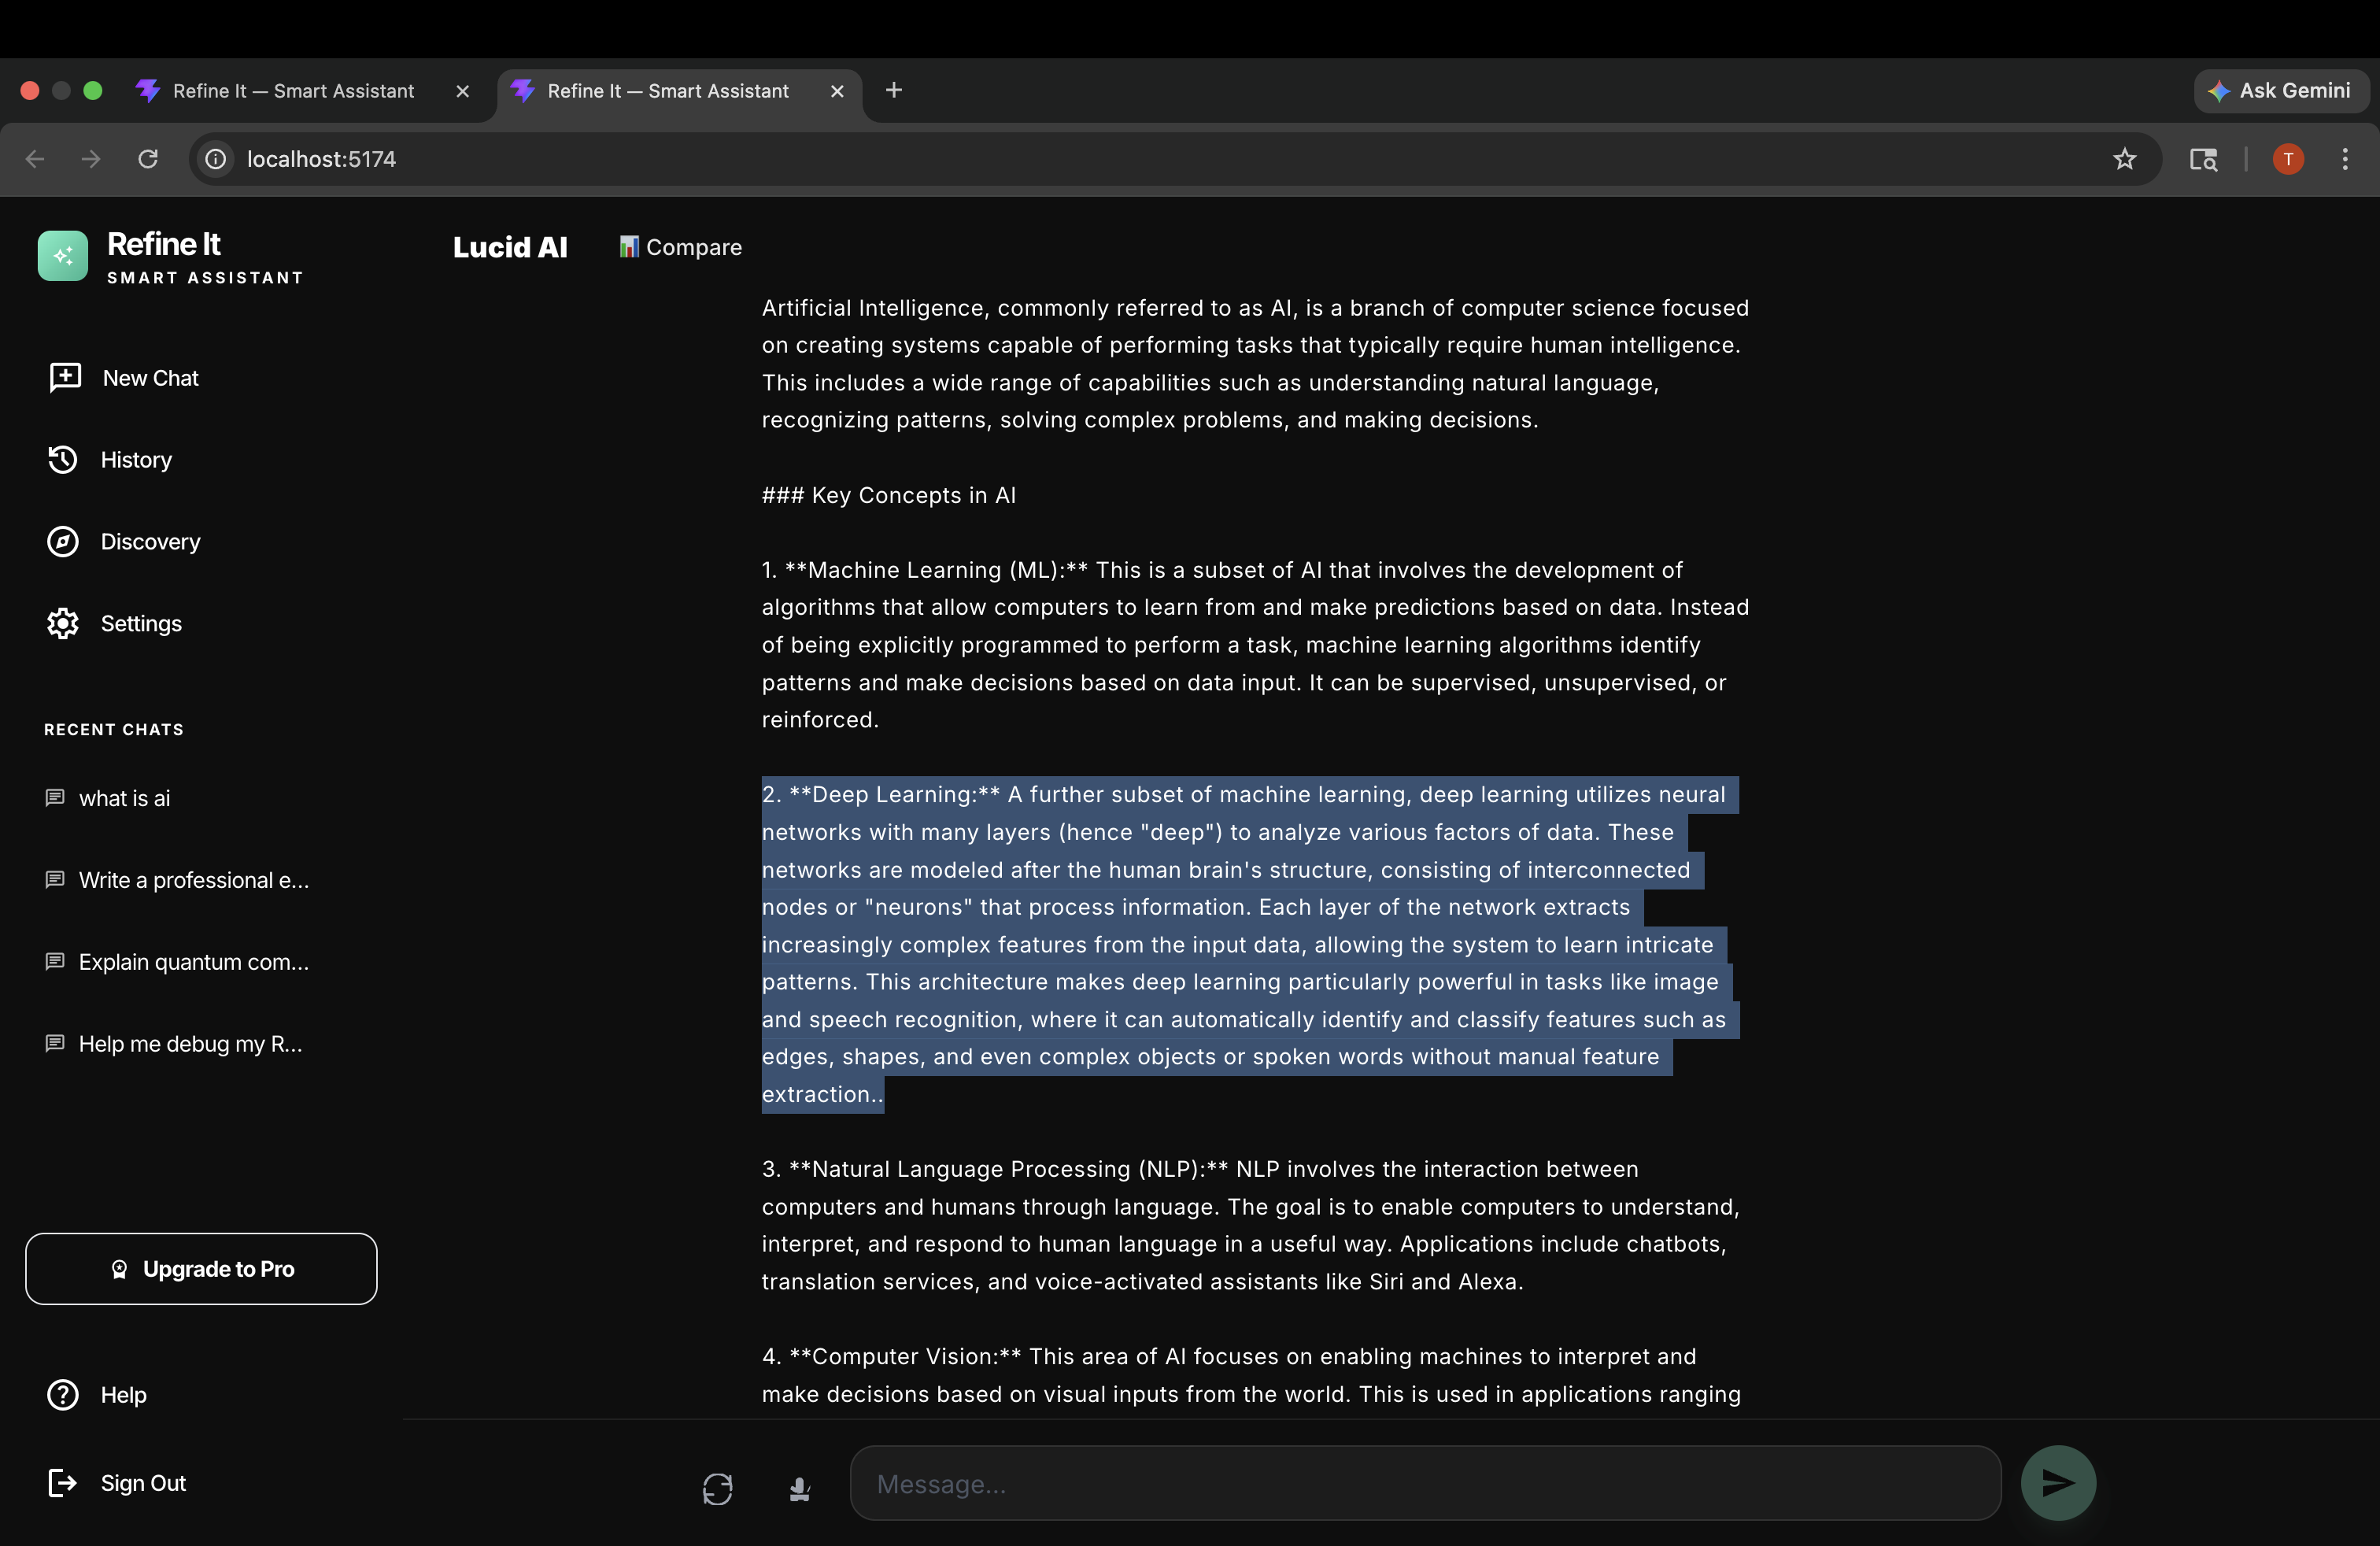Open a new browser tab
Viewport: 2380px width, 1546px height.
pyautogui.click(x=894, y=90)
